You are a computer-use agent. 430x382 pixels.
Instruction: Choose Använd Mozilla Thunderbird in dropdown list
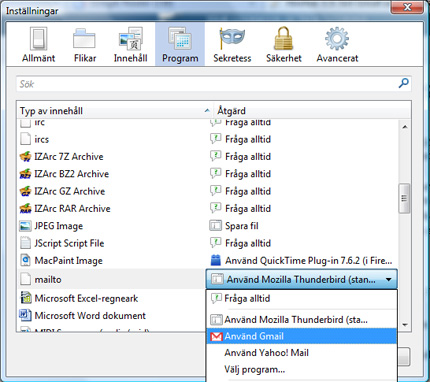pyautogui.click(x=302, y=320)
